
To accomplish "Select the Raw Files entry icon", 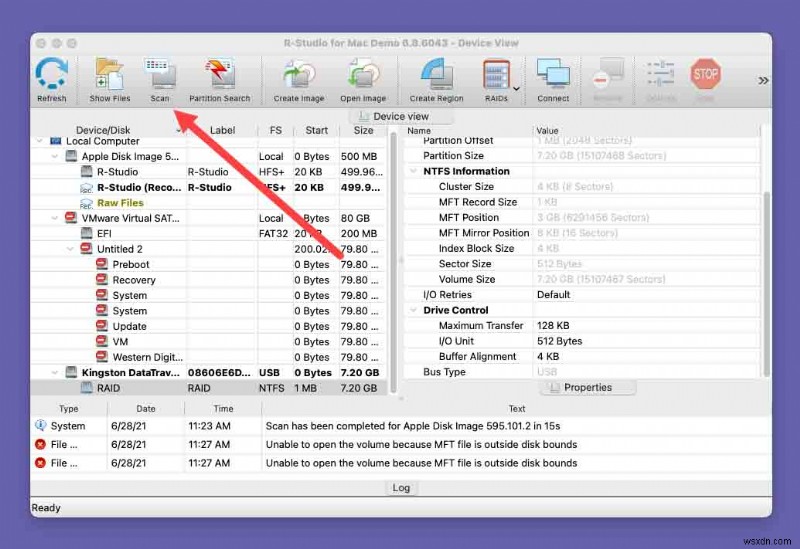I will (x=87, y=203).
